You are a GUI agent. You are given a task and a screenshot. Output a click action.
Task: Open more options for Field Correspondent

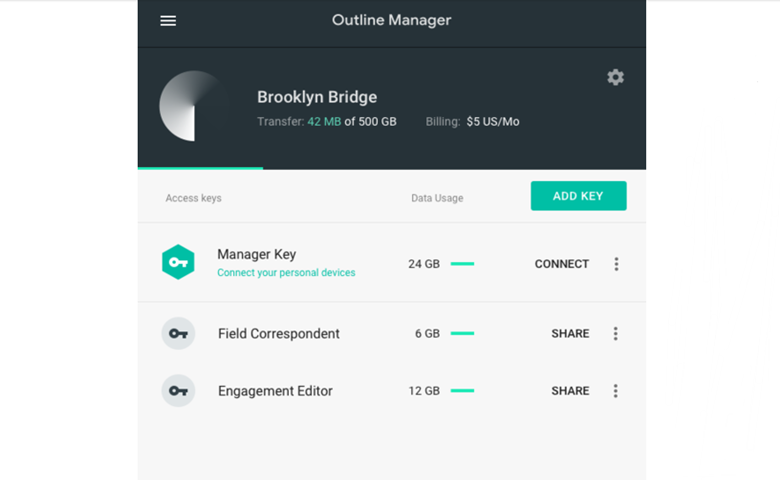coord(616,334)
